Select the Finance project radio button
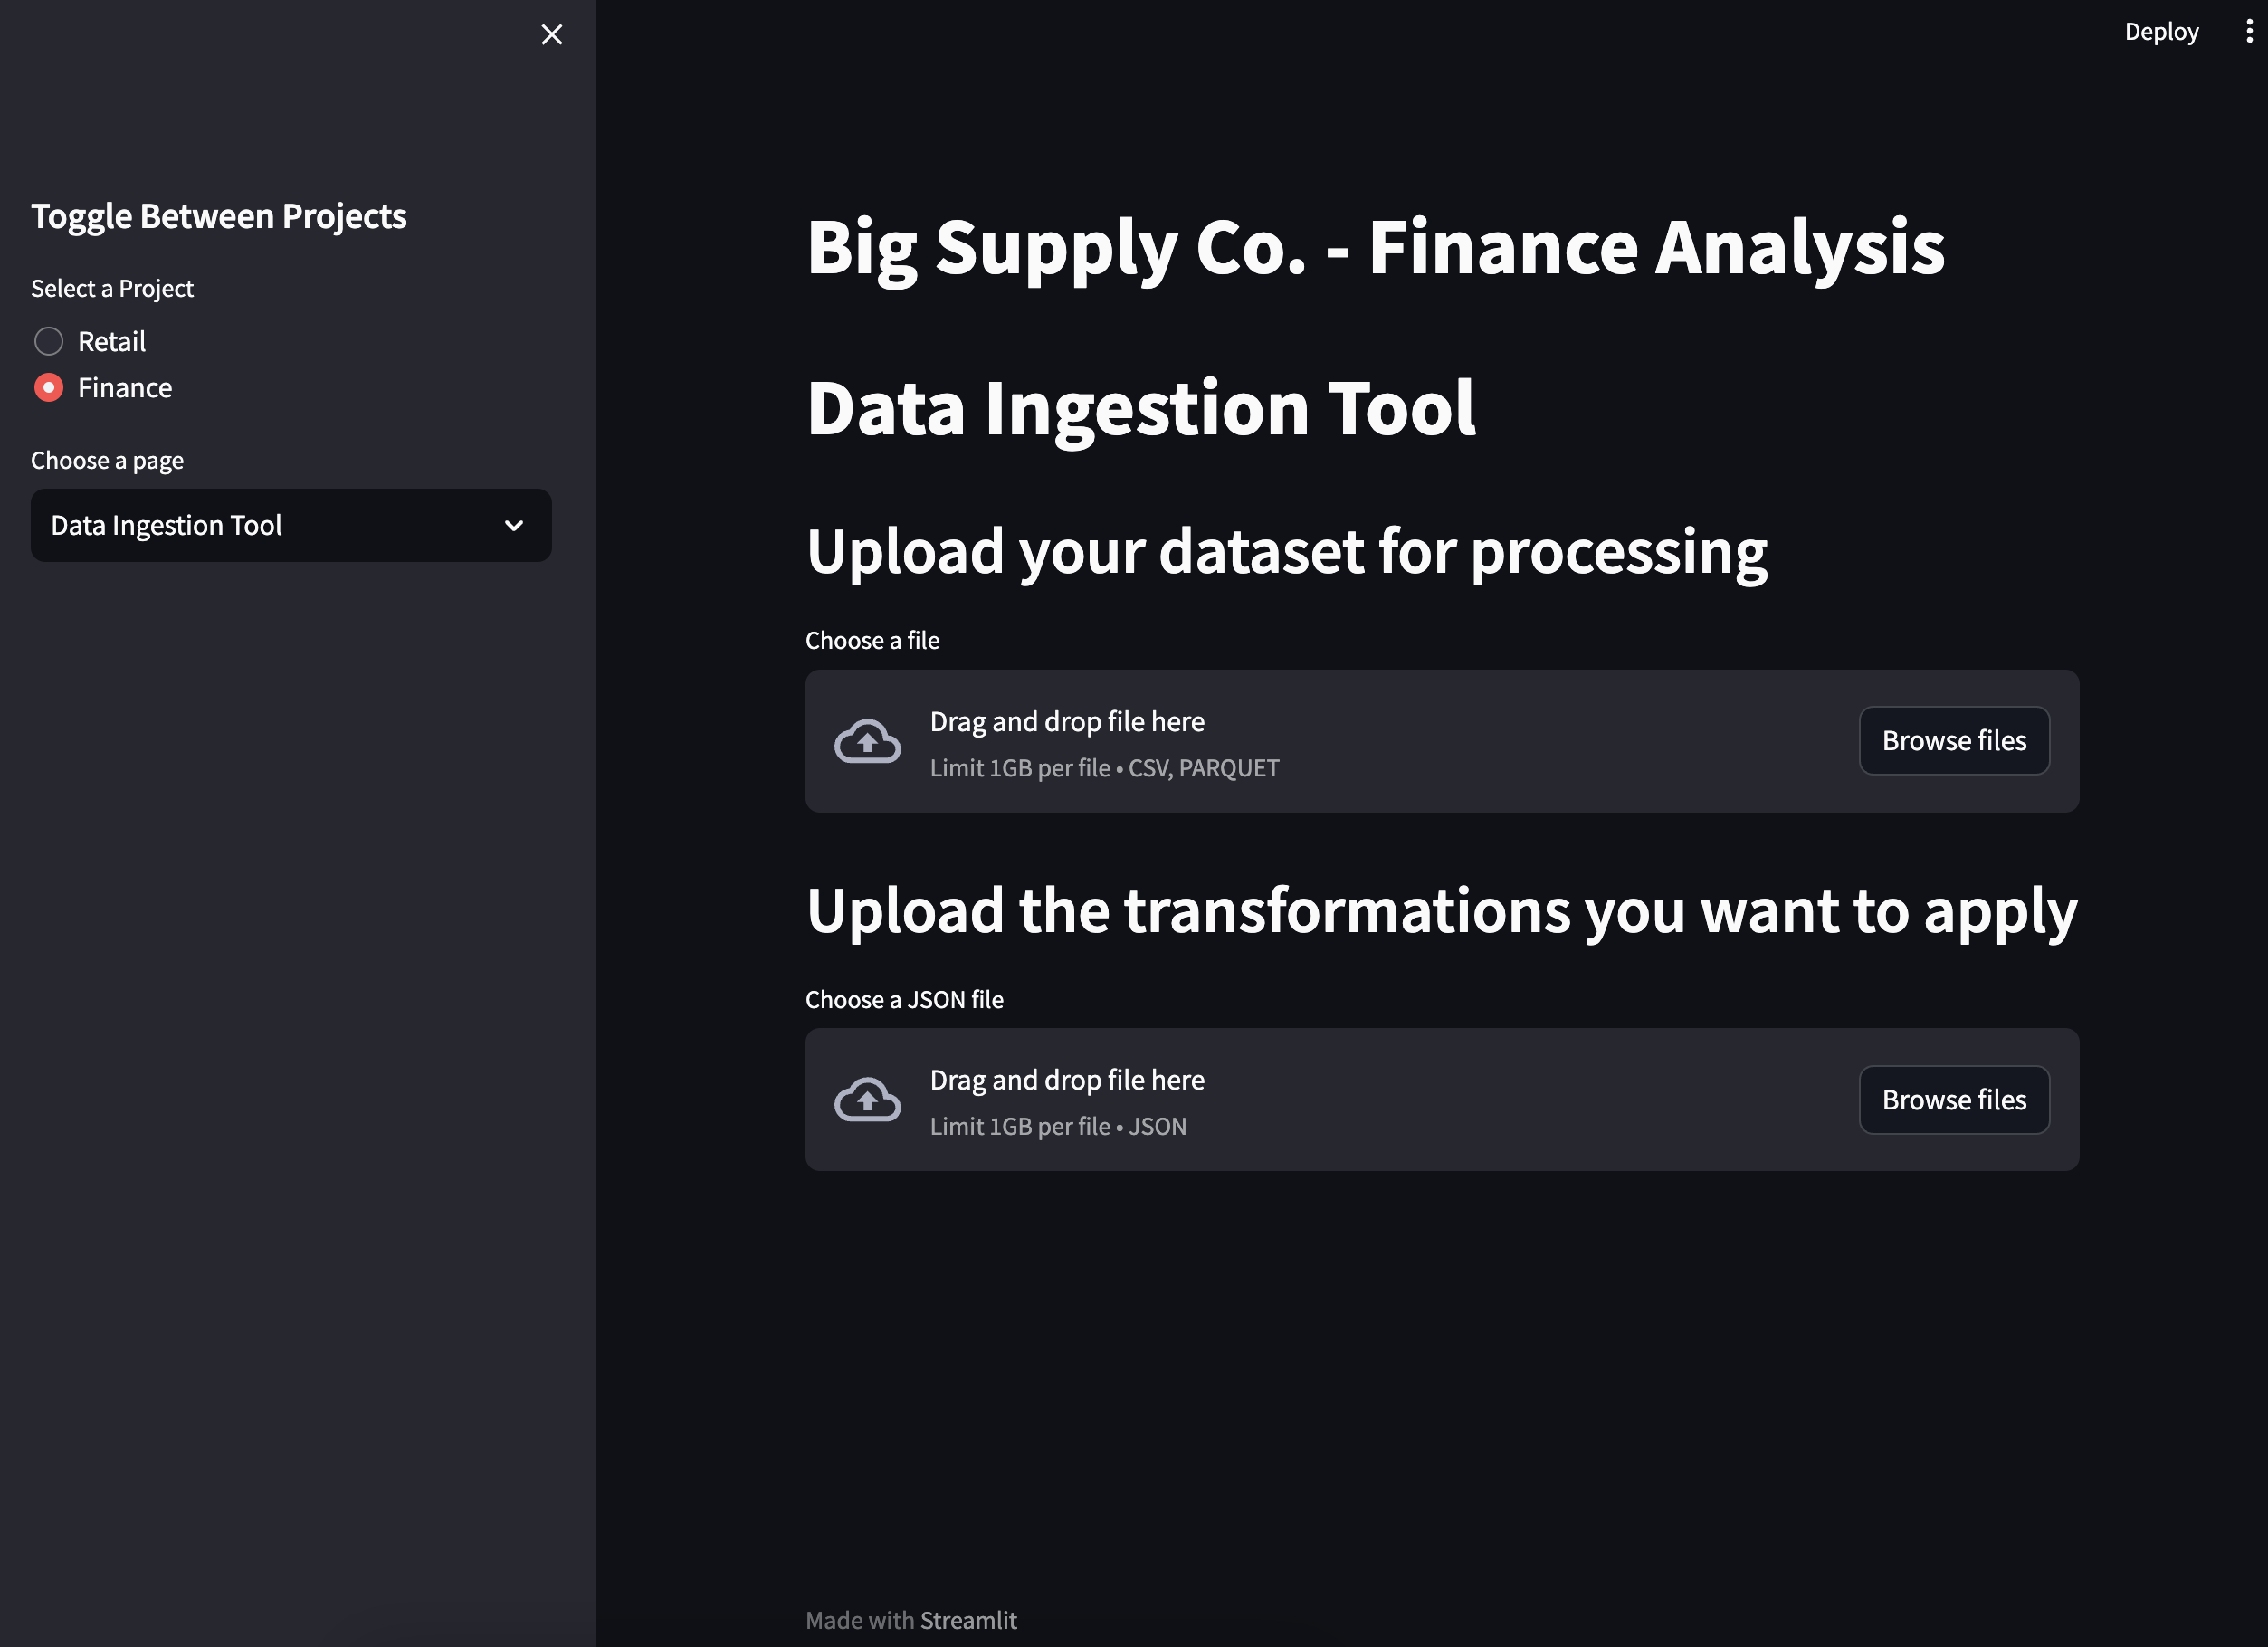Screen dimensions: 2268x1647 (x=49, y=387)
